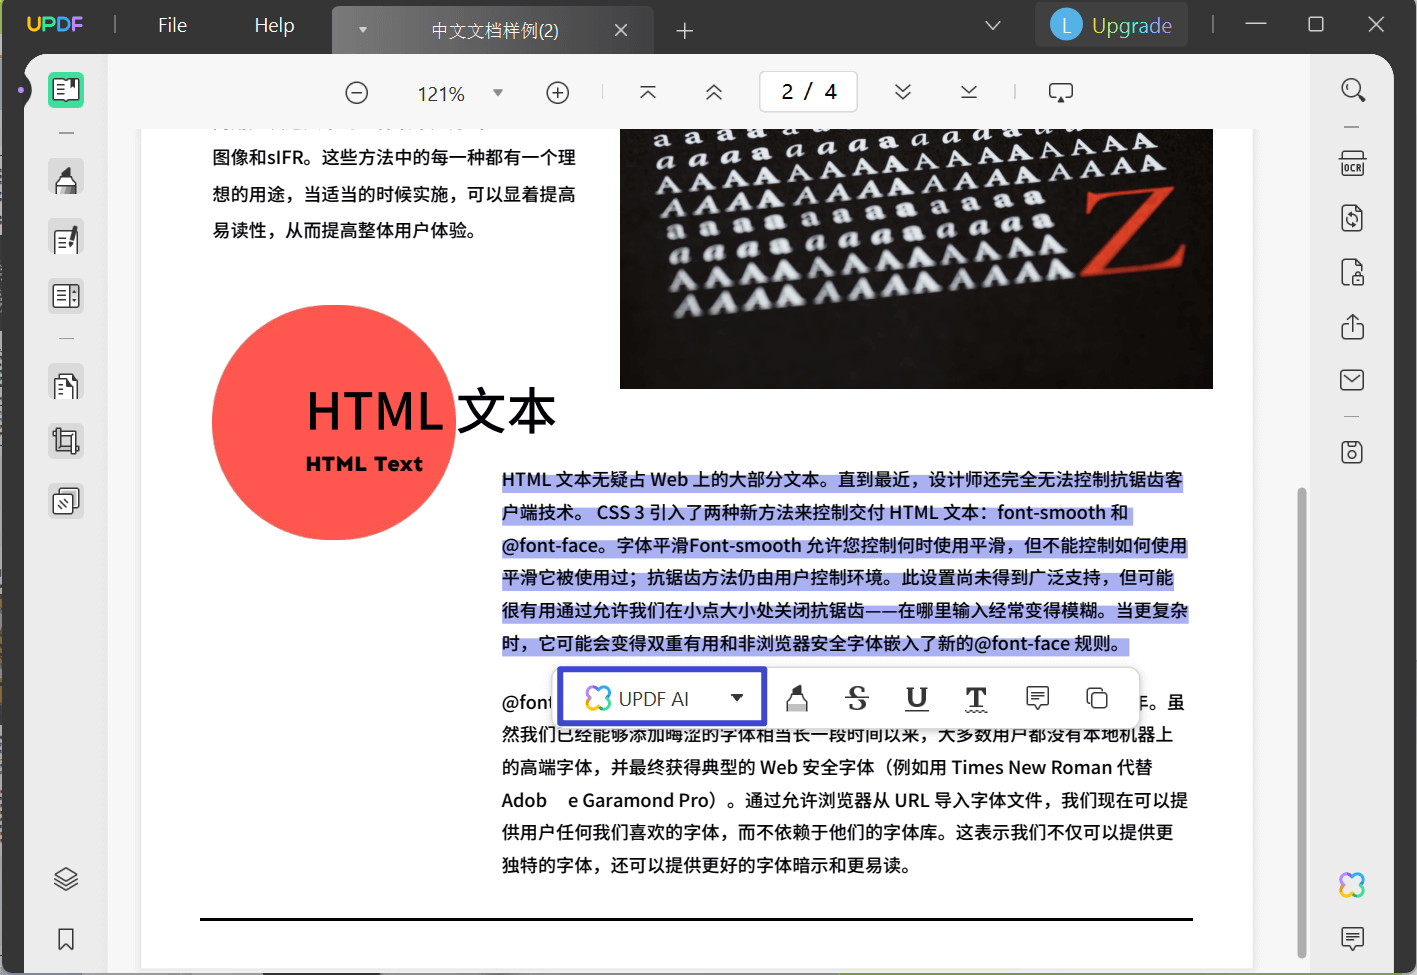
Task: Open the UPDF AI dropdown arrow
Action: (x=737, y=696)
